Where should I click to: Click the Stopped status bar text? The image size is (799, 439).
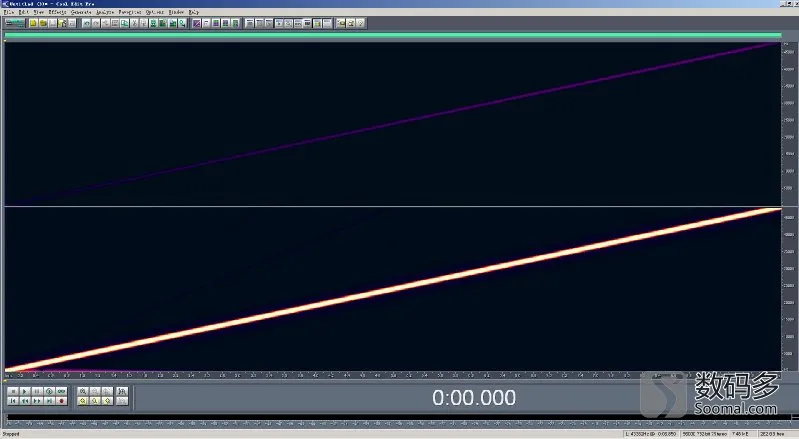pos(11,434)
